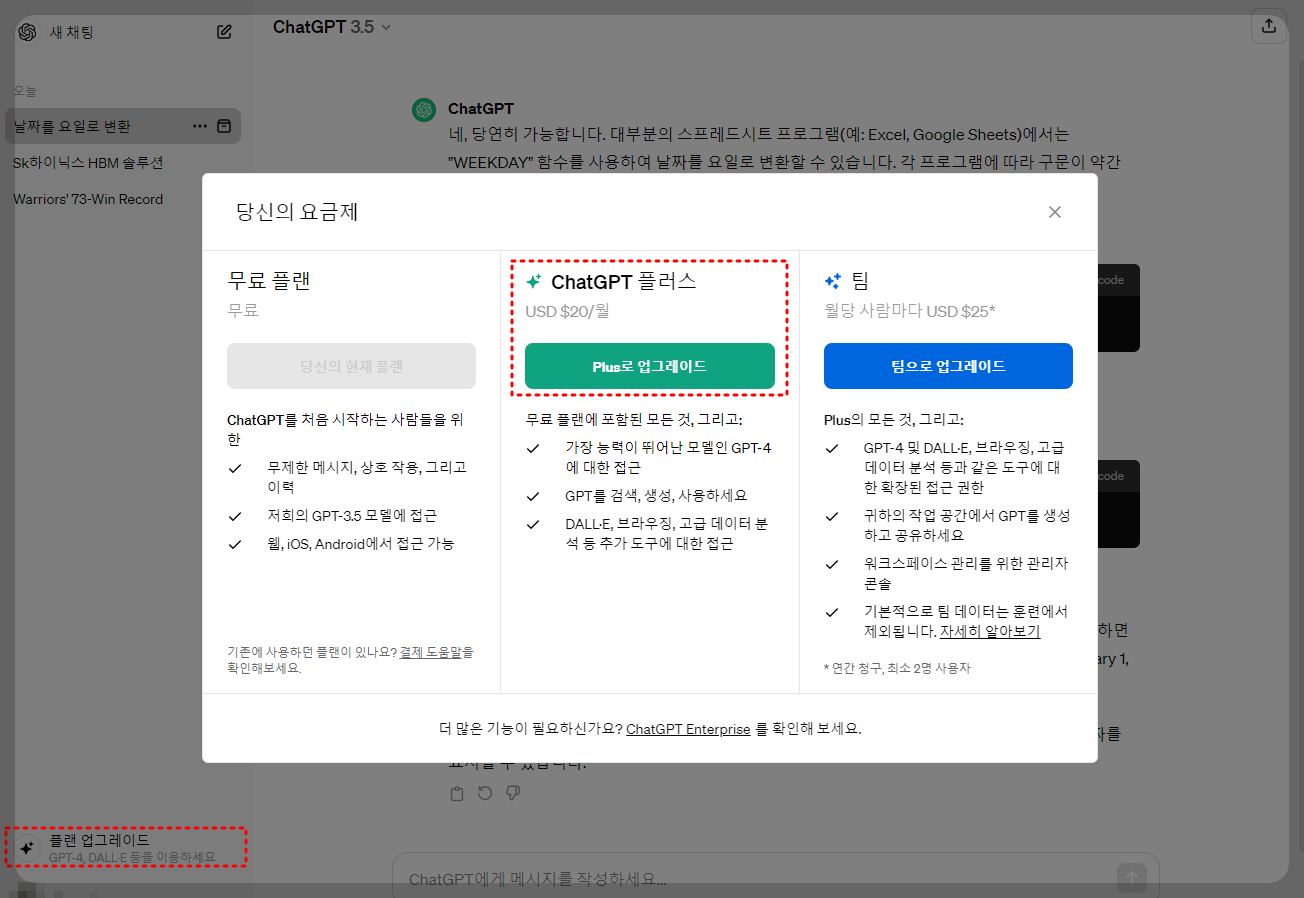The image size is (1304, 898).
Task: Click the blue sparkle next to 팀
Action: tap(832, 282)
